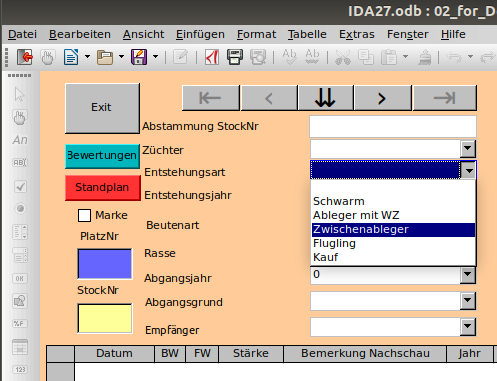Click the double down-arrow navigation button

point(326,98)
